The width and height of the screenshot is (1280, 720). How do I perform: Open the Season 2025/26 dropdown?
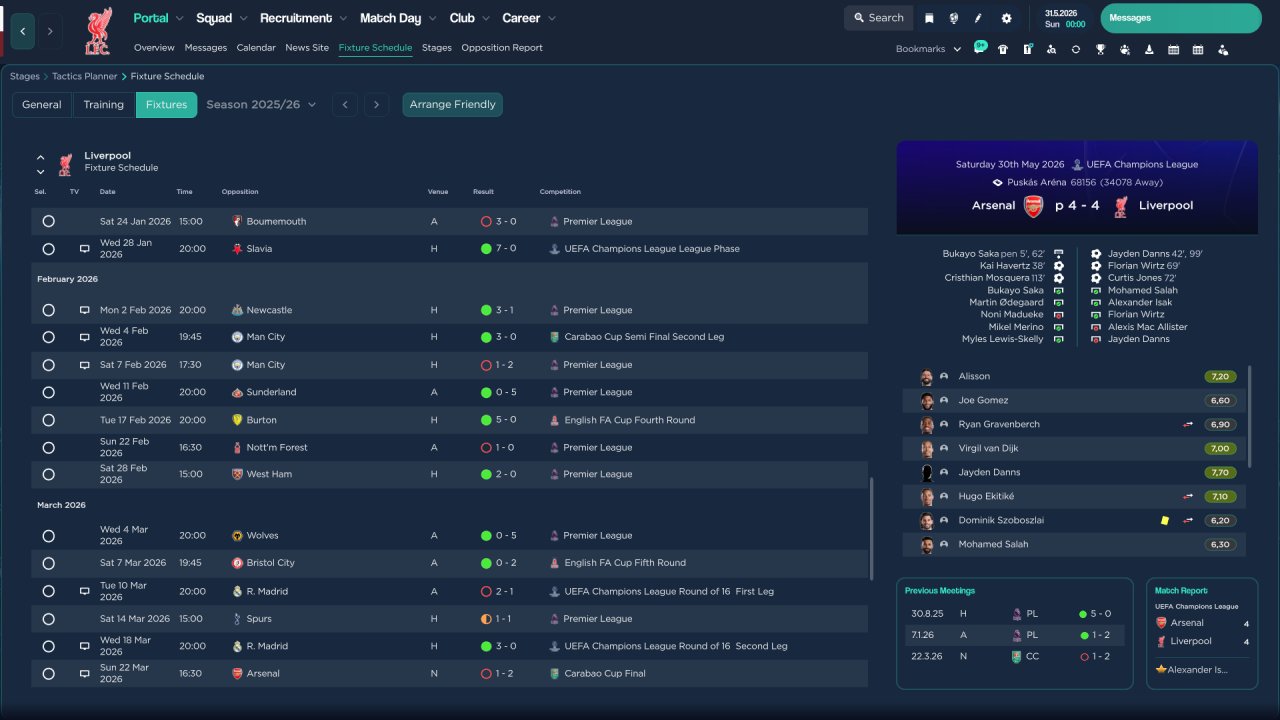coord(261,104)
